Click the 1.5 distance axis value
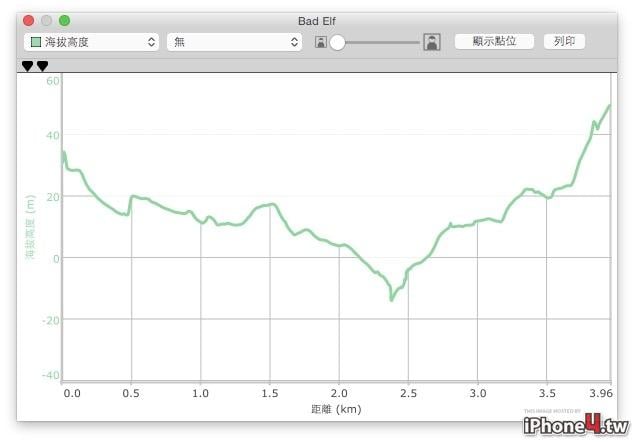 pos(270,393)
